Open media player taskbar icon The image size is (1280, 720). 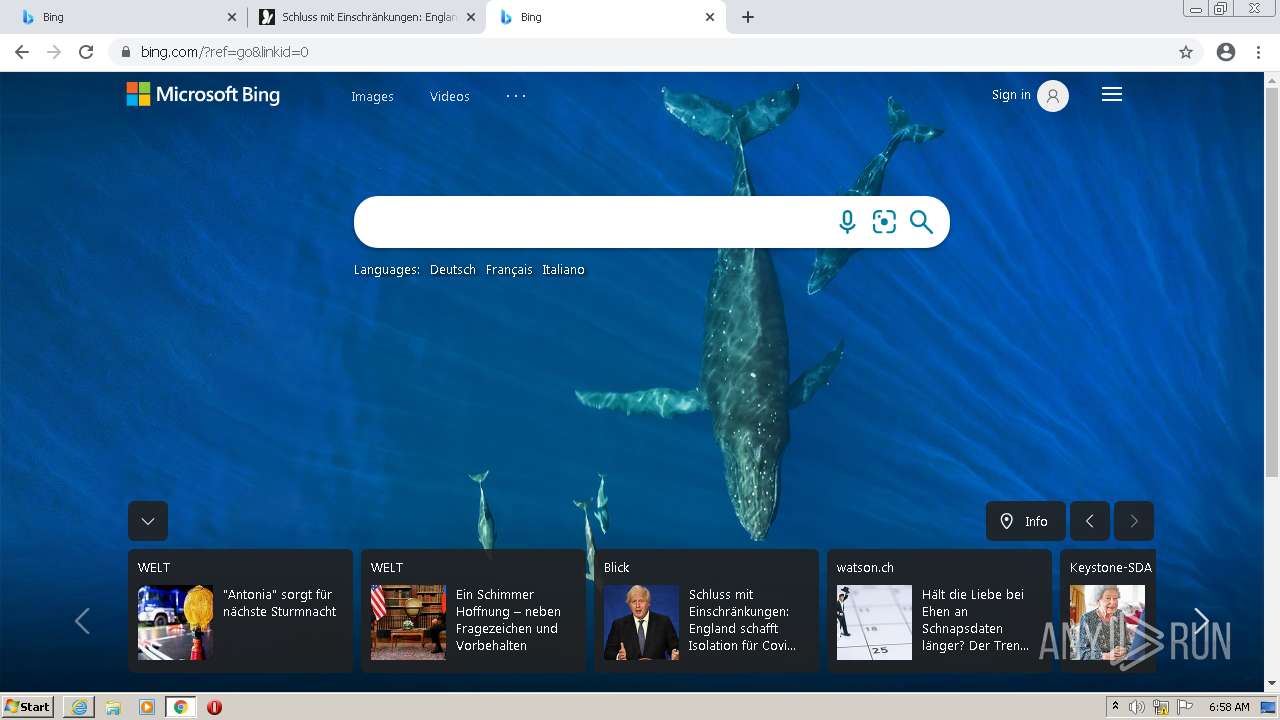click(x=147, y=707)
